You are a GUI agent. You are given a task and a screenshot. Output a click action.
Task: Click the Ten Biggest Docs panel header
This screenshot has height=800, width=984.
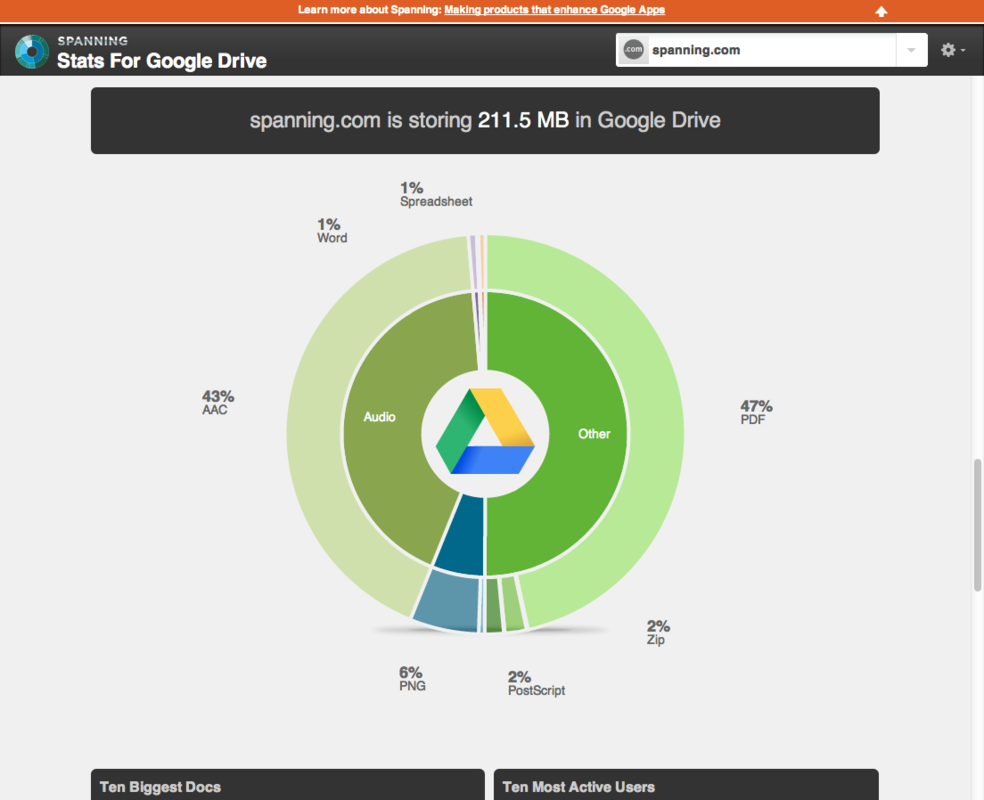pos(287,786)
